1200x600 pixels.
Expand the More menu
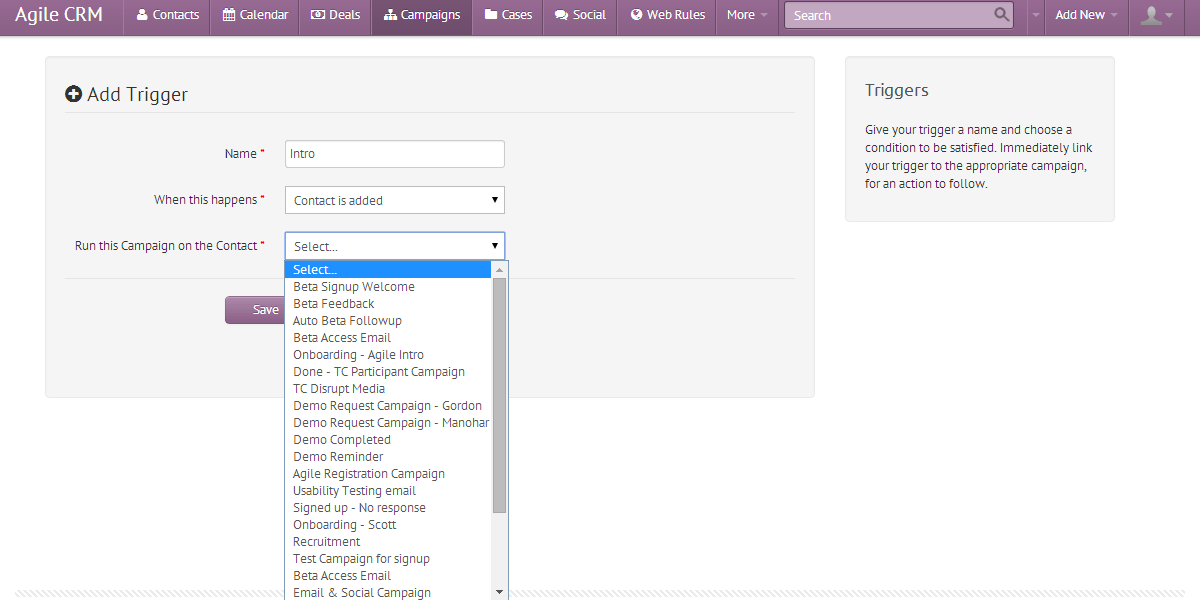tap(747, 15)
